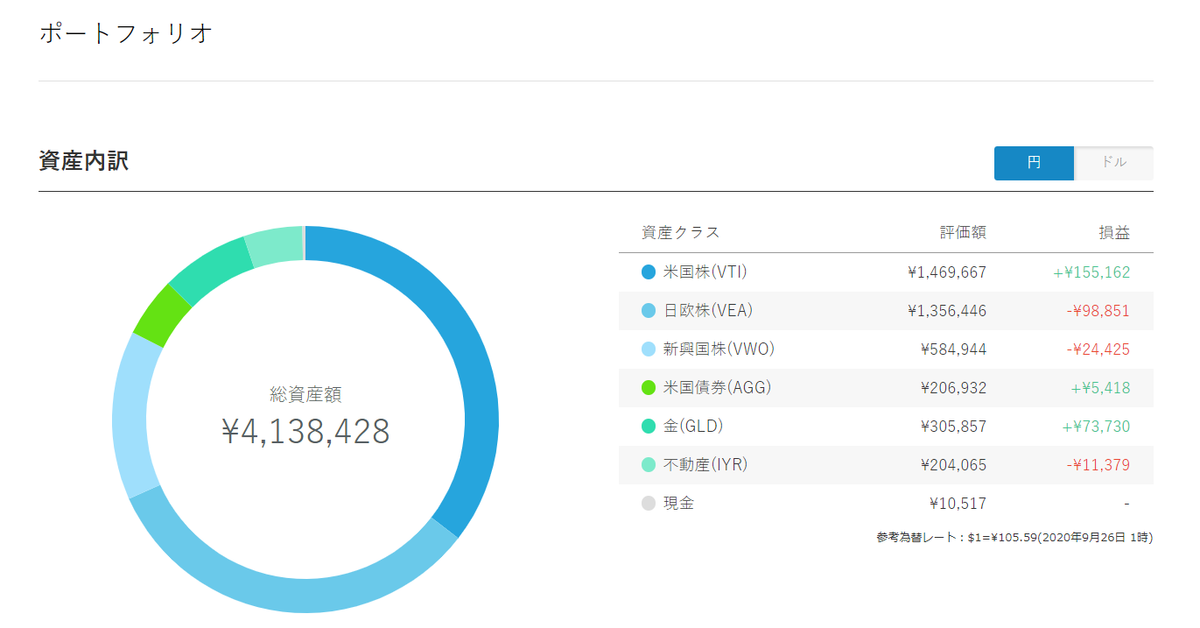The width and height of the screenshot is (1200, 628).
Task: Click the gain +¥5,418
Action: pyautogui.click(x=1100, y=388)
